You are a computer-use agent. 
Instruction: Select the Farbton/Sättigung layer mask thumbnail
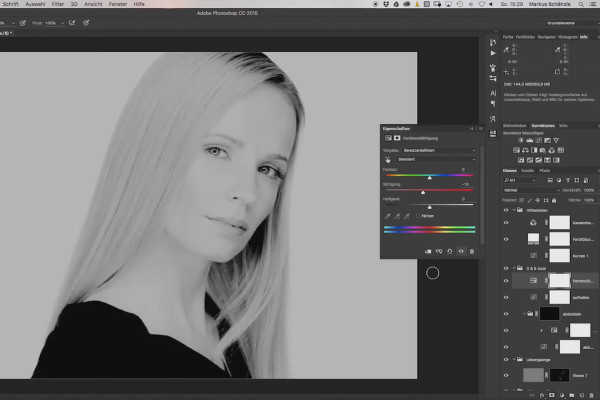pos(559,281)
